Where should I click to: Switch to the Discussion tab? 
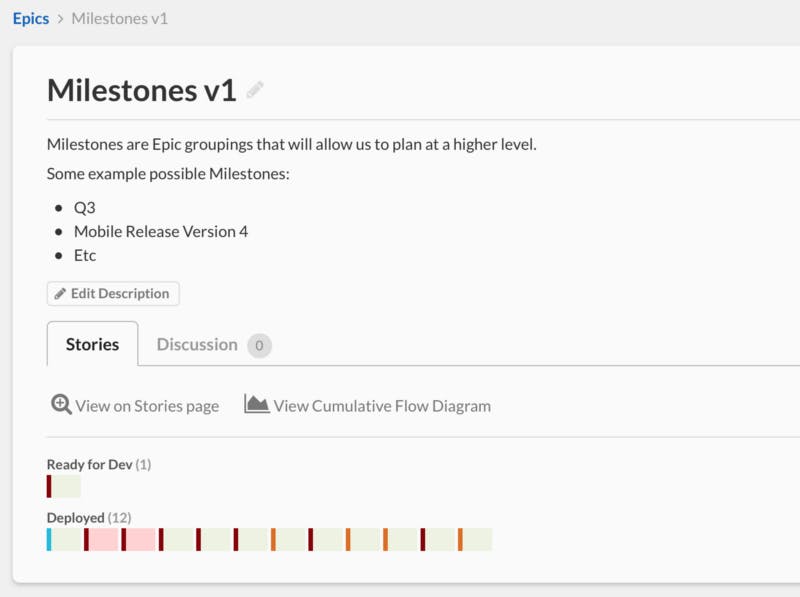pyautogui.click(x=198, y=343)
